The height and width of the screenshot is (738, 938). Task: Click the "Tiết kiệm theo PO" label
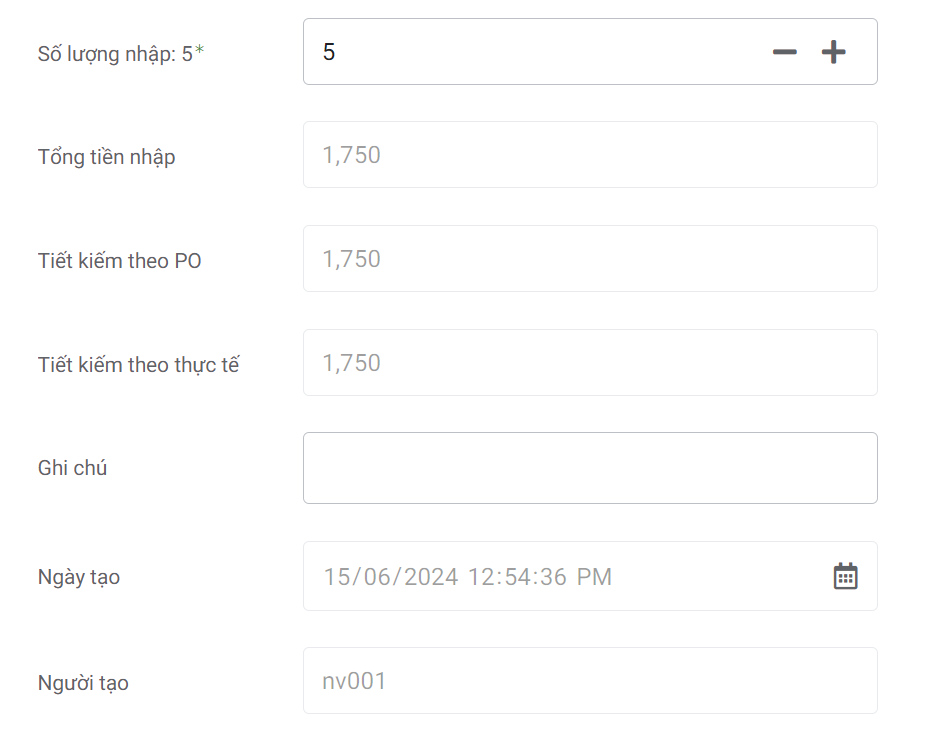(120, 261)
